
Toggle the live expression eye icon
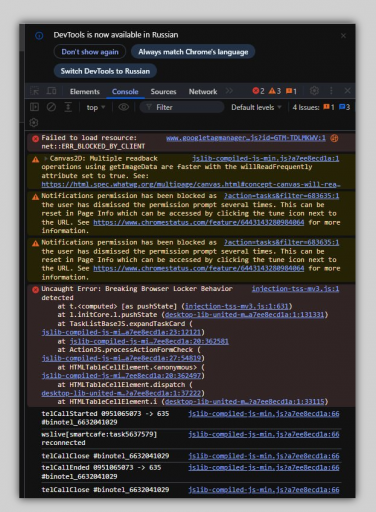click(x=123, y=107)
